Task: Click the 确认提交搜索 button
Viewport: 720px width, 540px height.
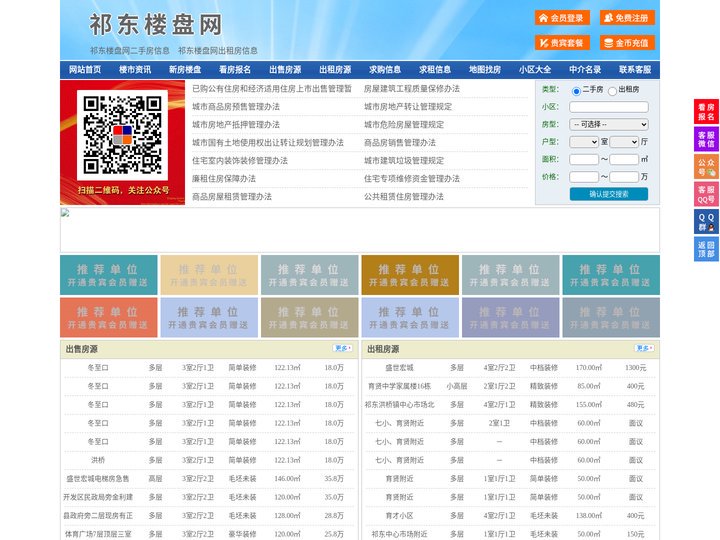Action: 609,194
